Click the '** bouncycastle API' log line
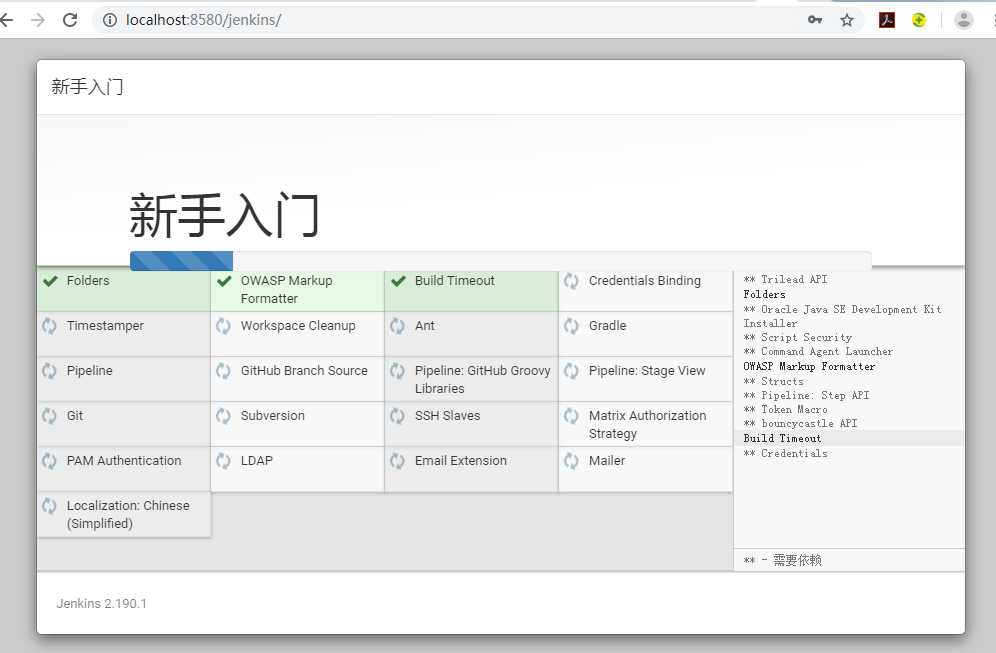996x653 pixels. [x=800, y=424]
